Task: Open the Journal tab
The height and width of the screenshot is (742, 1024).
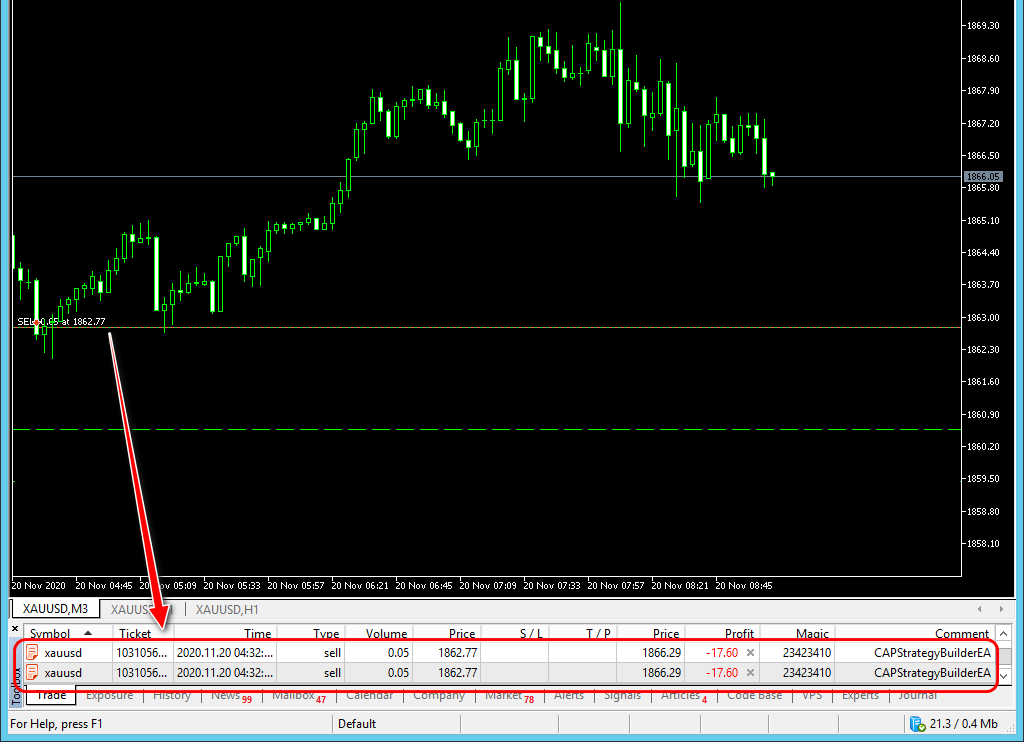Action: coord(917,695)
